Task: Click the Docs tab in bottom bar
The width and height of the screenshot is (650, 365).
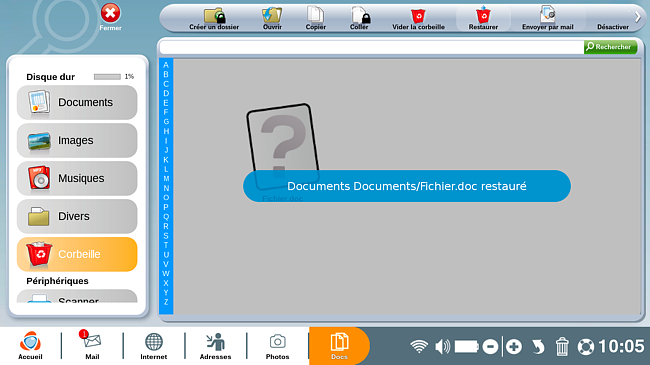Action: (339, 346)
